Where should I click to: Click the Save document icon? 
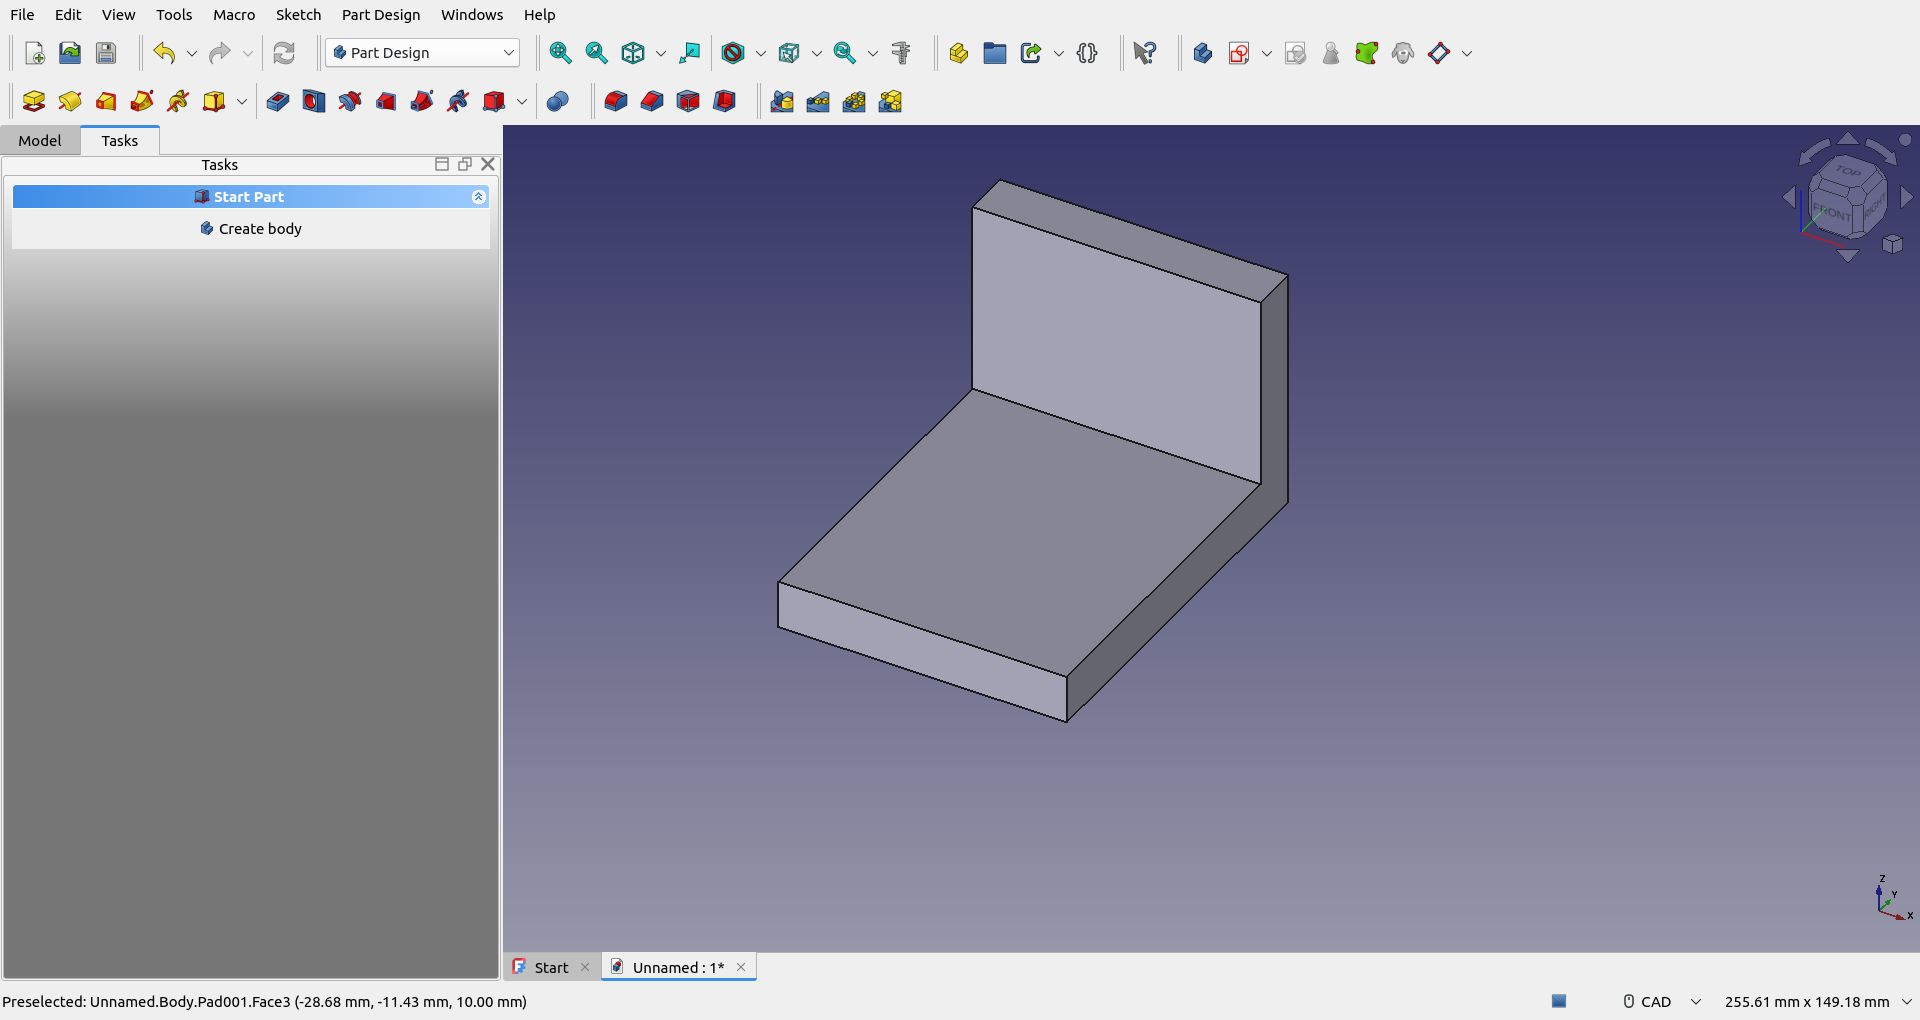coord(106,53)
